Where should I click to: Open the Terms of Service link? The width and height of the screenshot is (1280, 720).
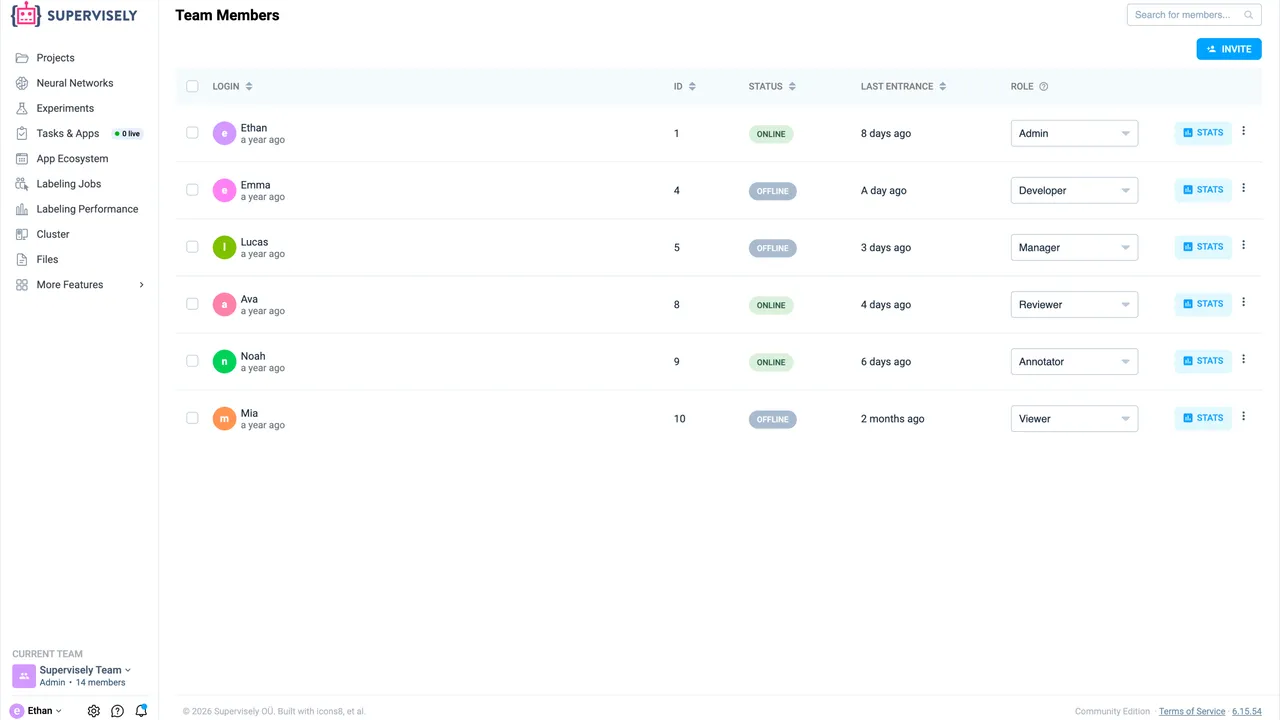(1192, 712)
